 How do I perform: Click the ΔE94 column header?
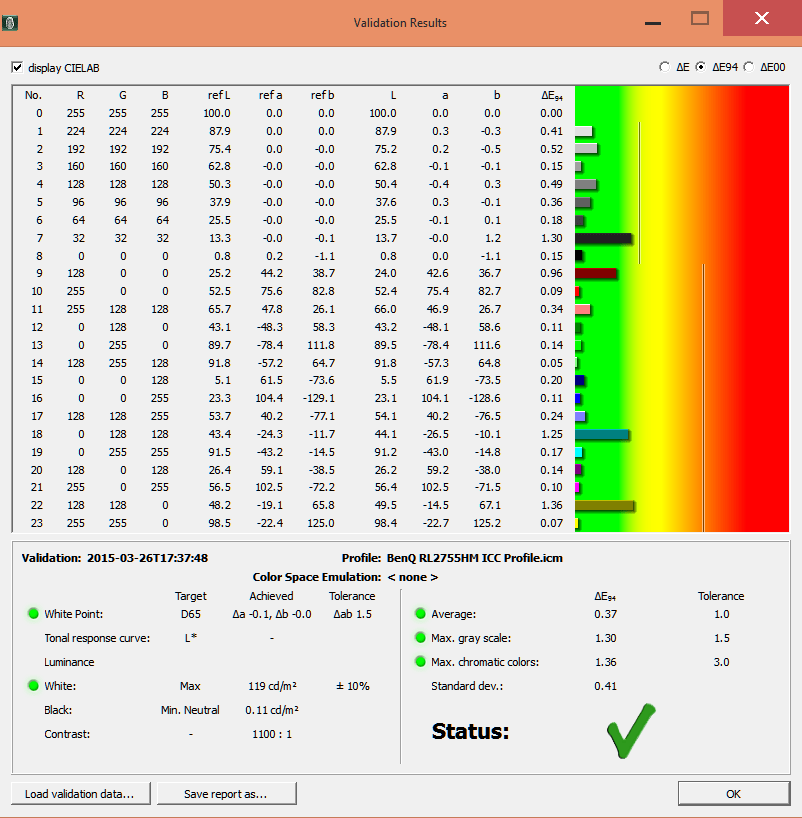pos(549,95)
